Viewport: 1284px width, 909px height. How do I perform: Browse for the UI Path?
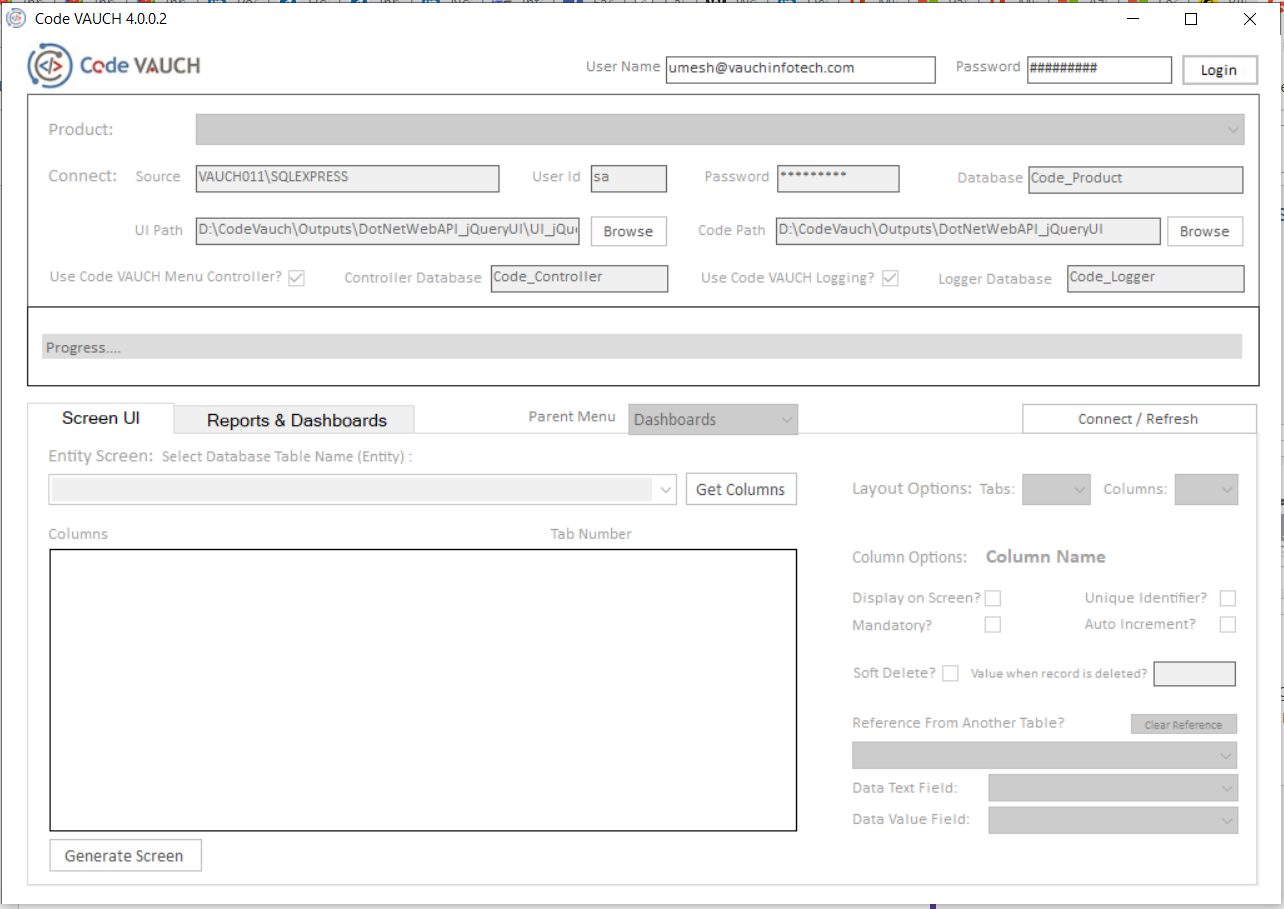(x=628, y=231)
